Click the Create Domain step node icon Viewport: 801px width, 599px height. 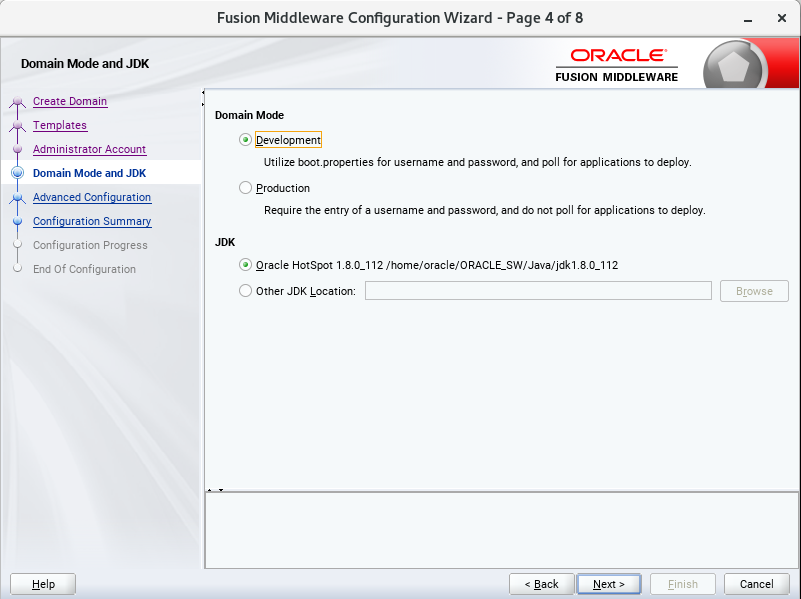pos(17,101)
